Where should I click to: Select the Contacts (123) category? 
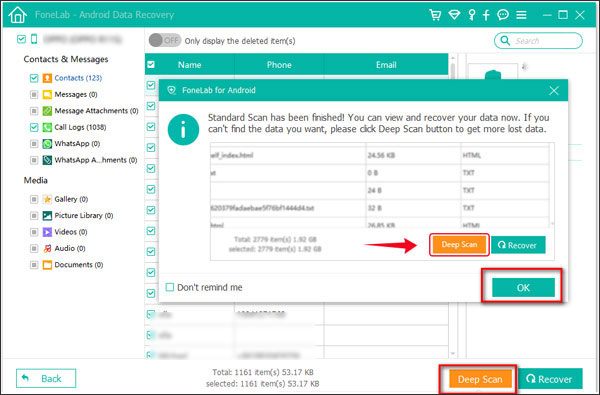click(78, 78)
